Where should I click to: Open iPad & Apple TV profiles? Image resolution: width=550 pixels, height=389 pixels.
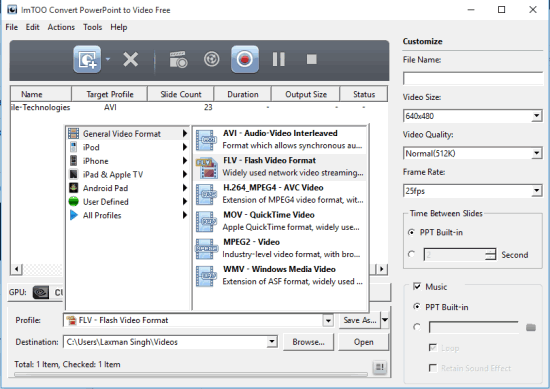coord(128,174)
